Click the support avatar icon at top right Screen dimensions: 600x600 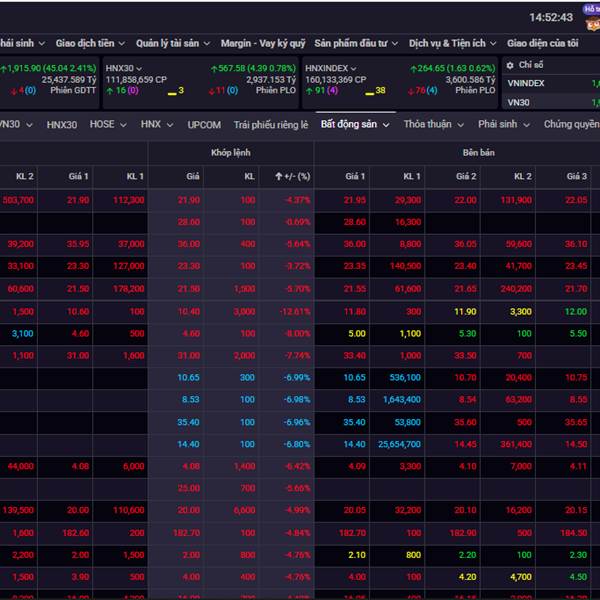[590, 14]
